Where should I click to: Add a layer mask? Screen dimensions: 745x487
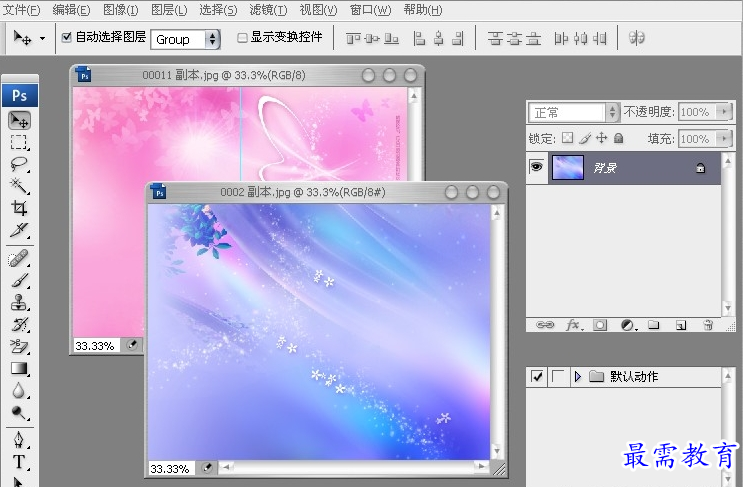[600, 325]
